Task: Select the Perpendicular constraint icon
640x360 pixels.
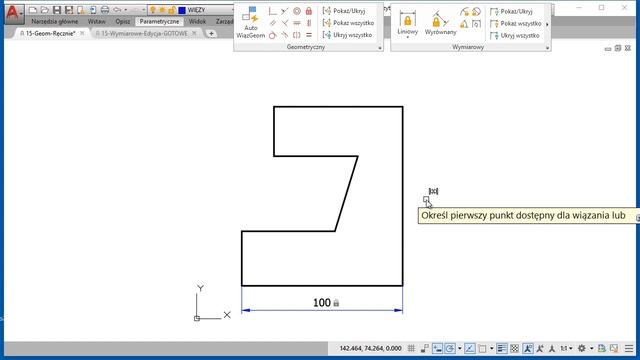Action: point(285,23)
